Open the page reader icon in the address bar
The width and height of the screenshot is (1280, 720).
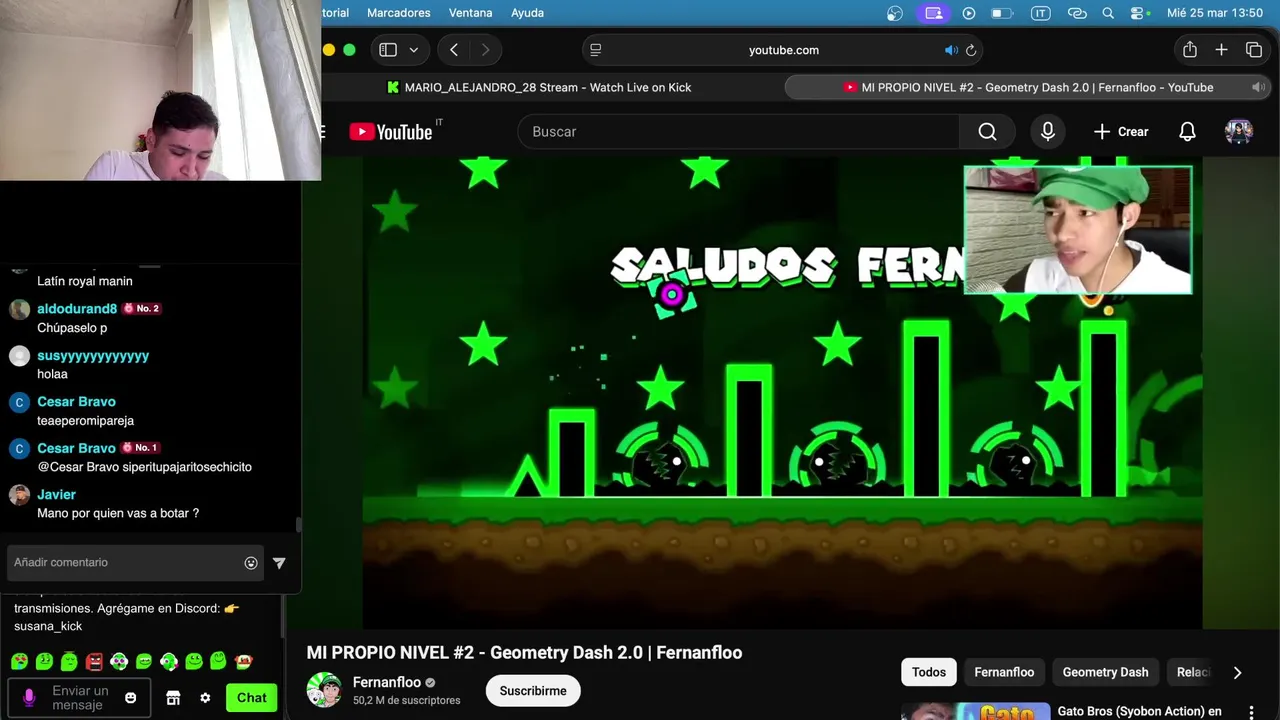(596, 50)
